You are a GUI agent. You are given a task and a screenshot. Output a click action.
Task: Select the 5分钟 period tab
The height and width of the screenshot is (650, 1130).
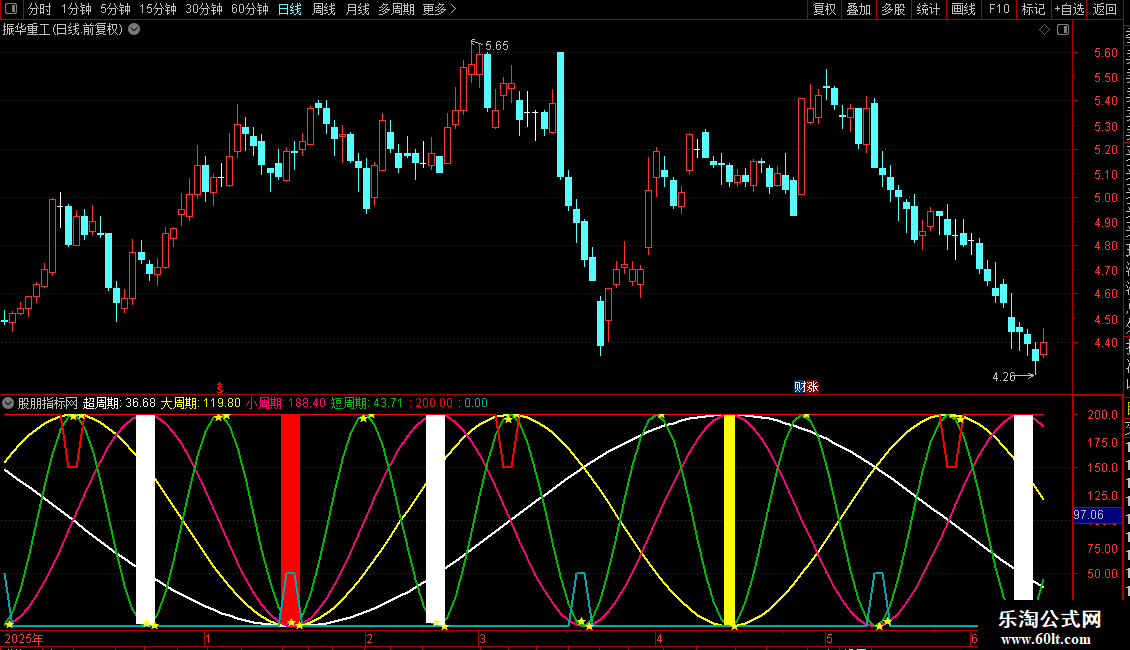[115, 9]
